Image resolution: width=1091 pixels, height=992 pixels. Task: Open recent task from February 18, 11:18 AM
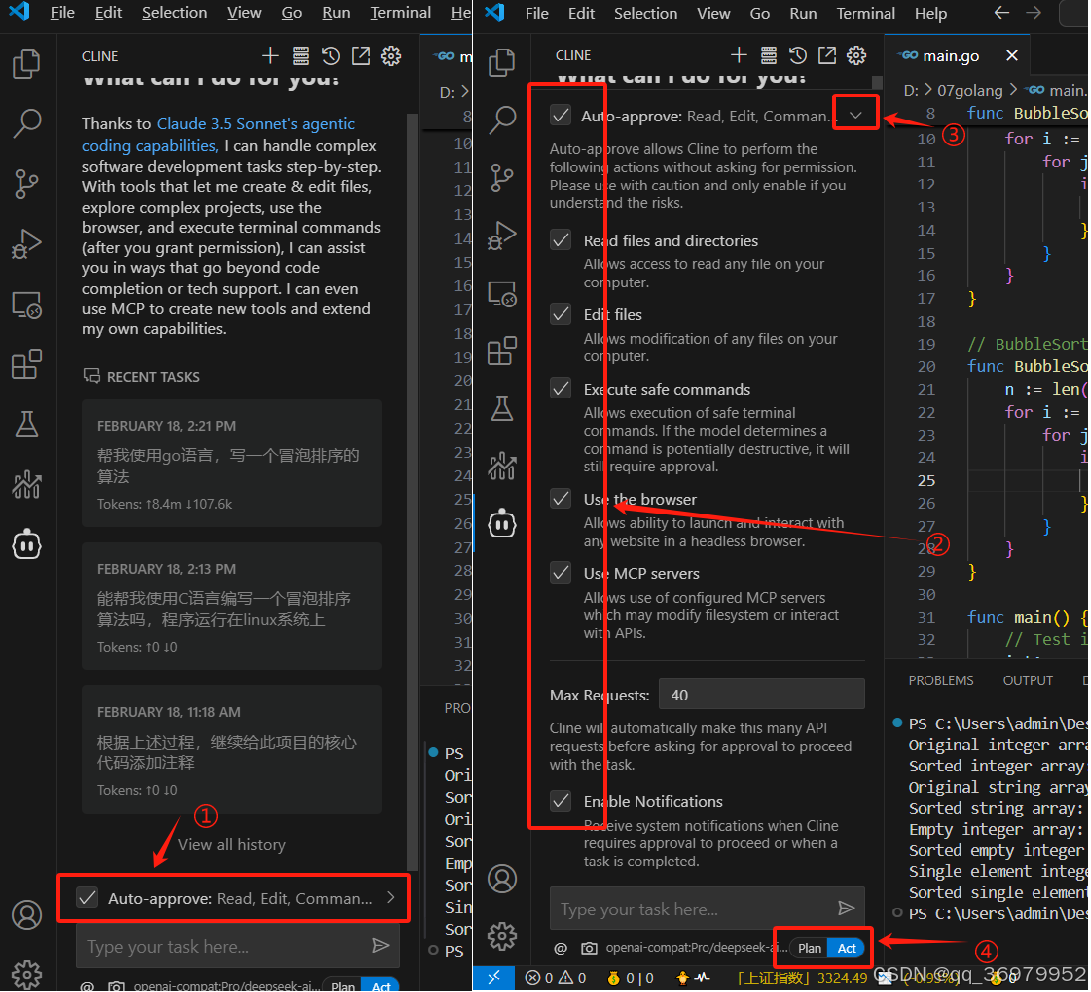[x=232, y=749]
